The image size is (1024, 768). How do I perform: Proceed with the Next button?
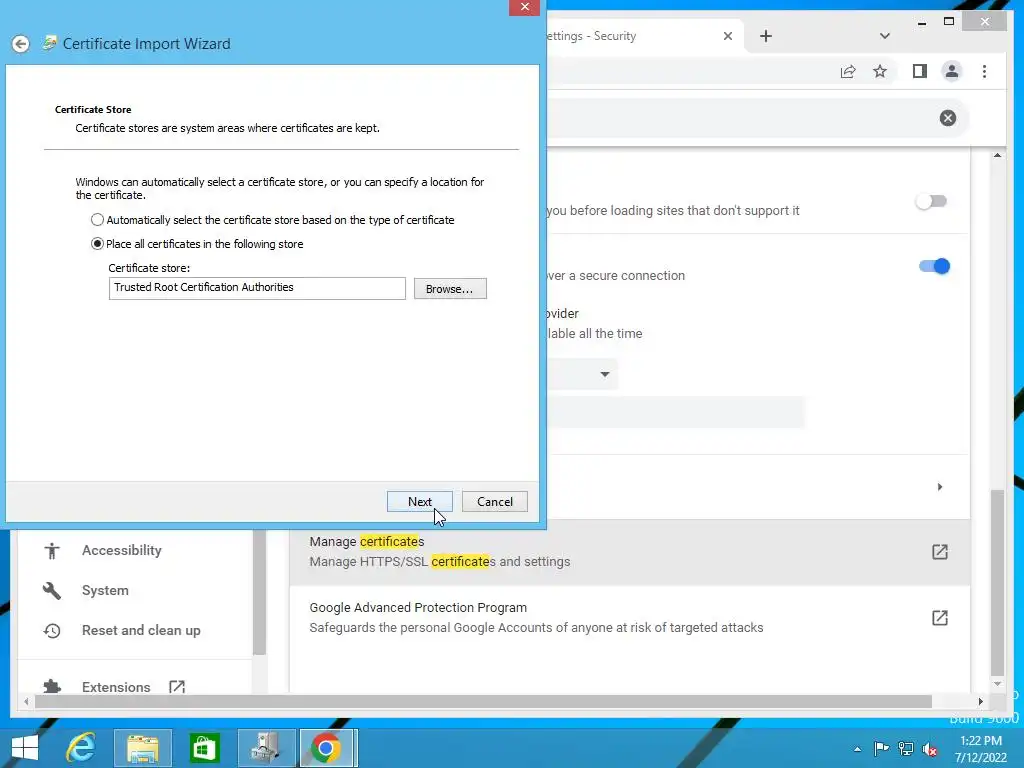[419, 502]
